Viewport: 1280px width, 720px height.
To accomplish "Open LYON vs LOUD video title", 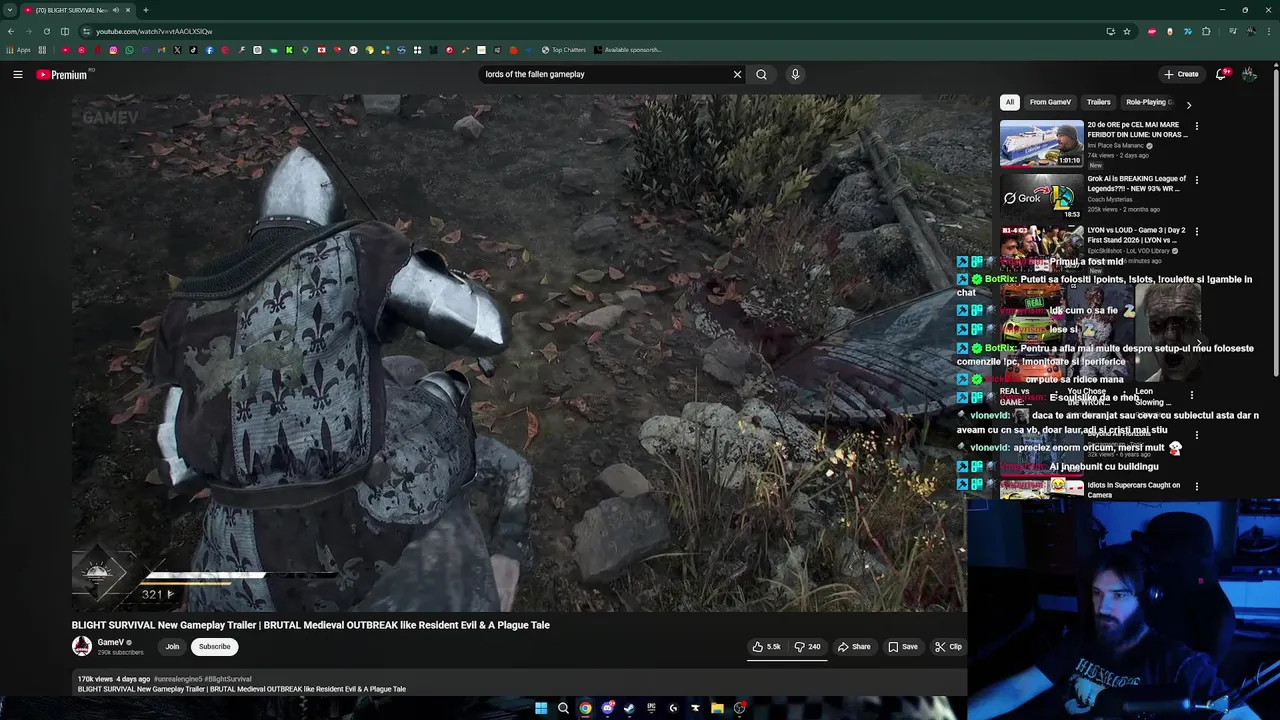I will point(1138,235).
